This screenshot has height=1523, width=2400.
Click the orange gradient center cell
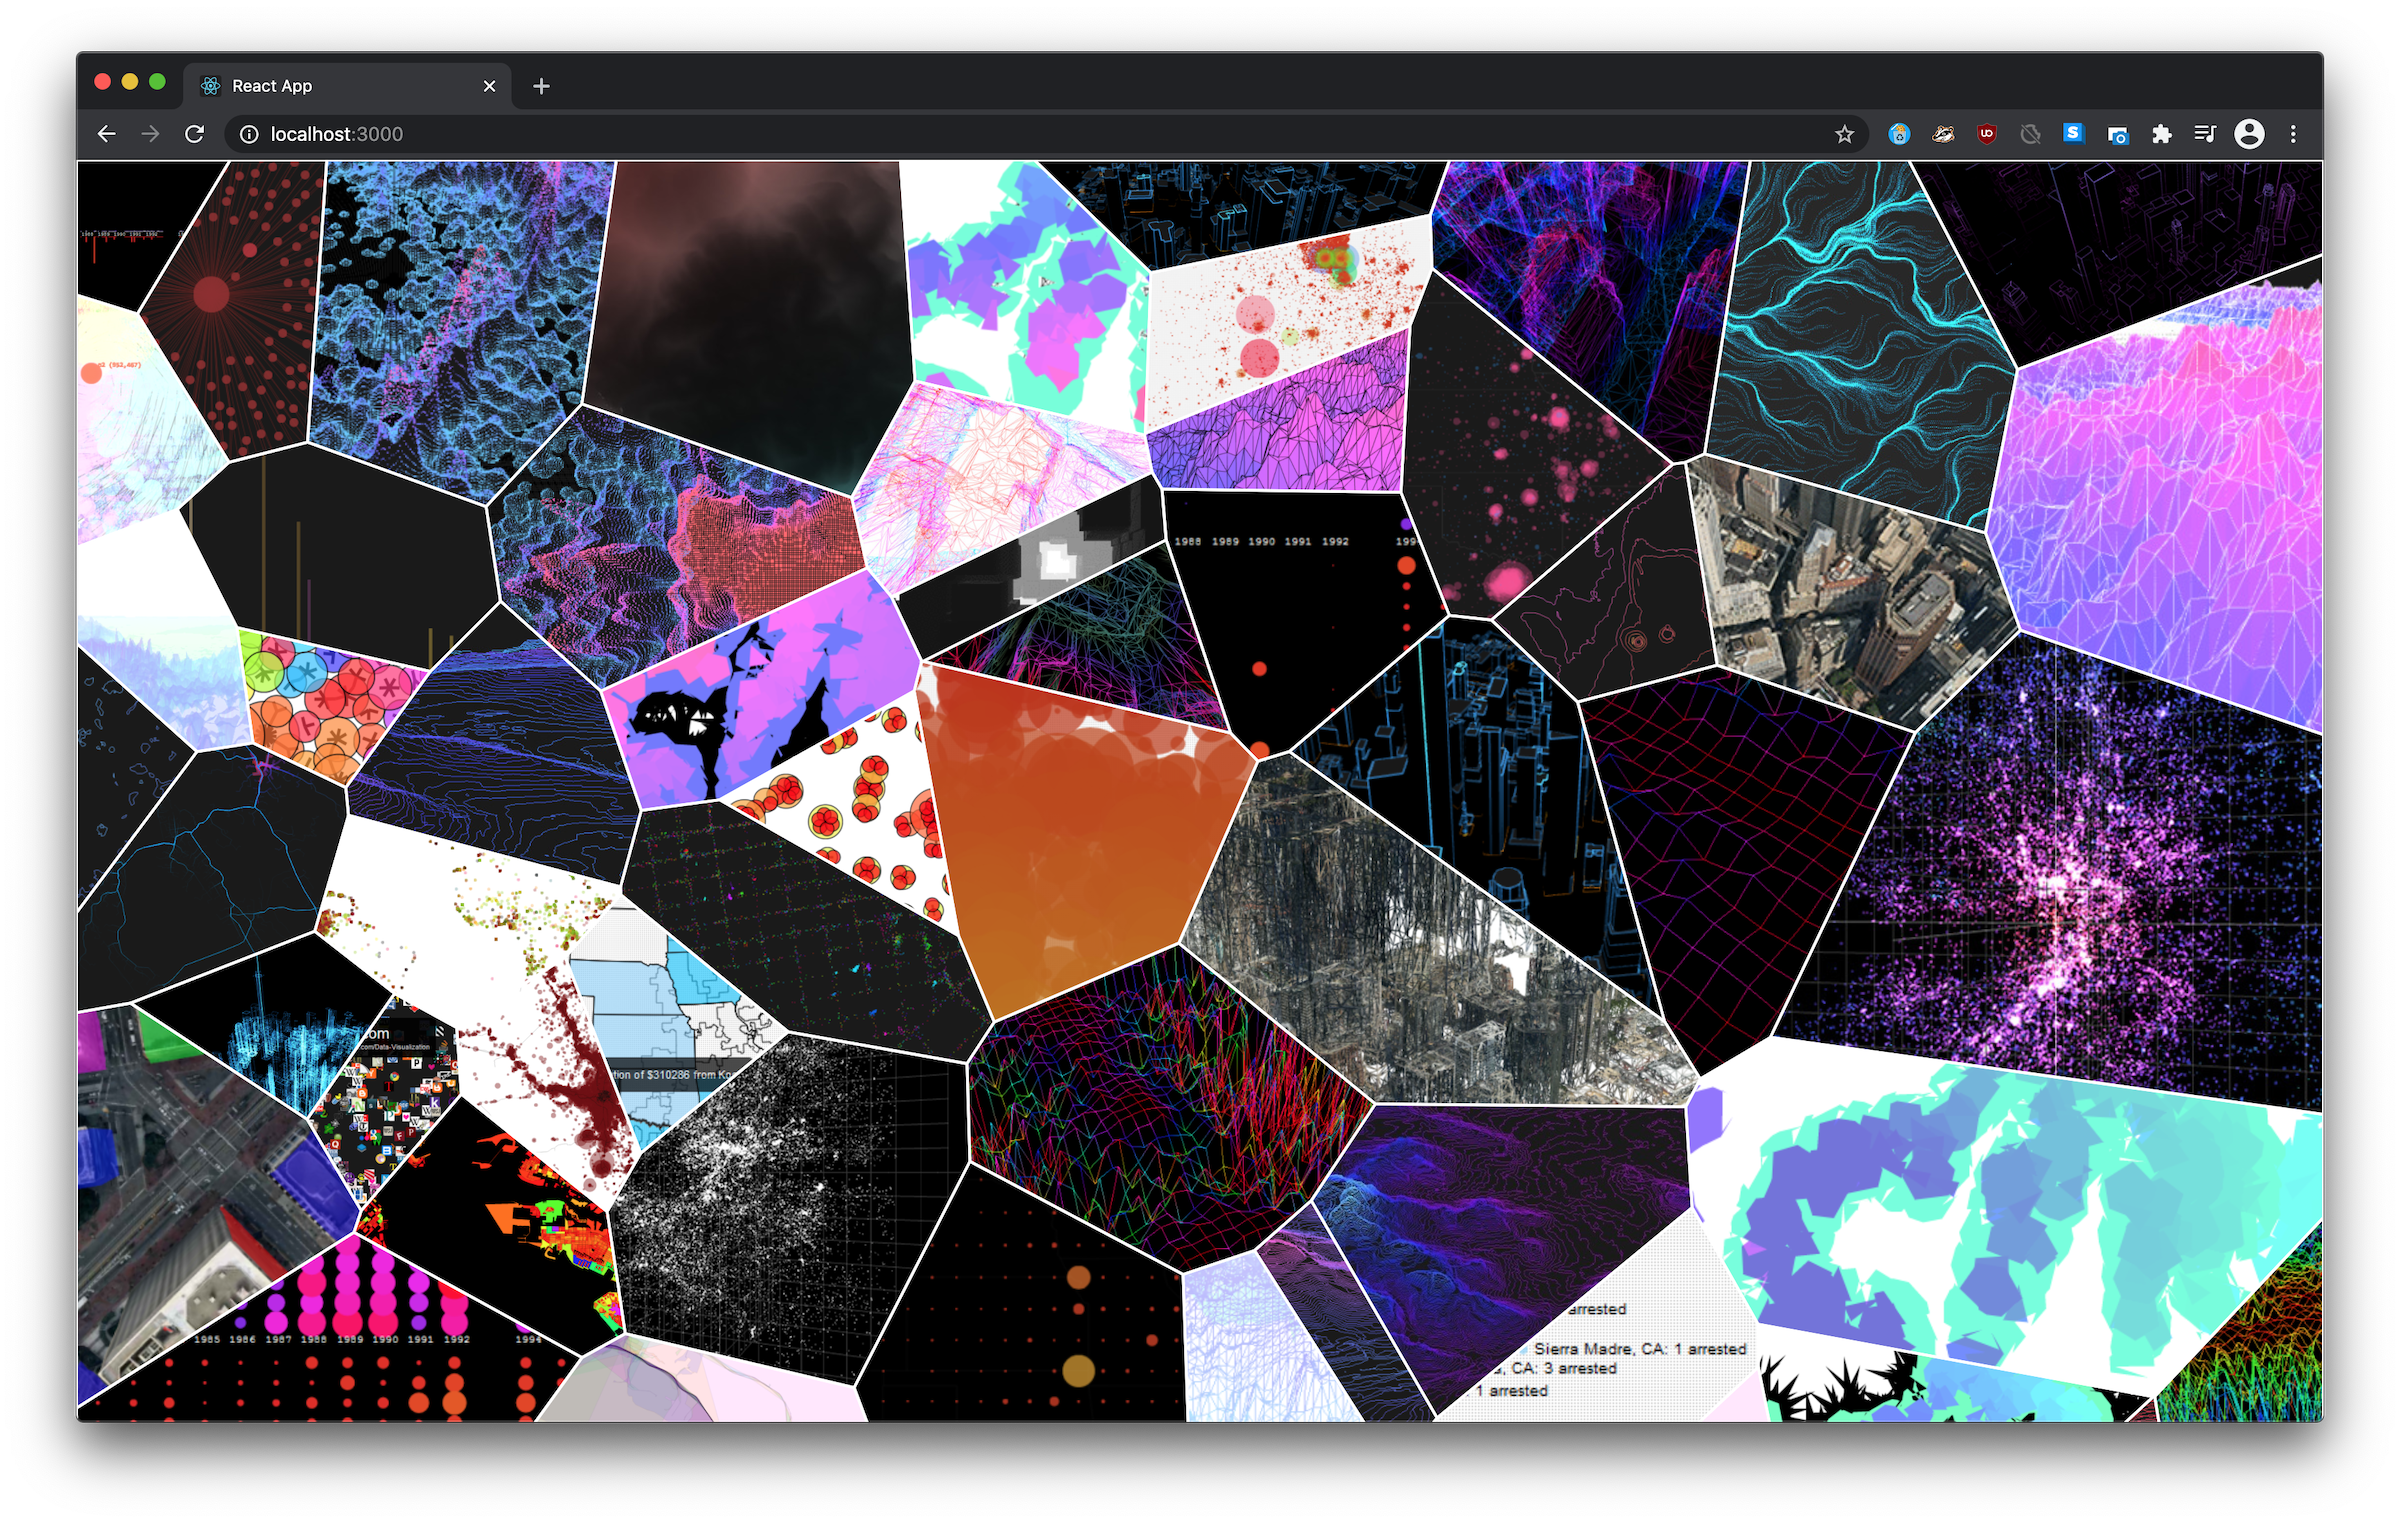[1070, 840]
